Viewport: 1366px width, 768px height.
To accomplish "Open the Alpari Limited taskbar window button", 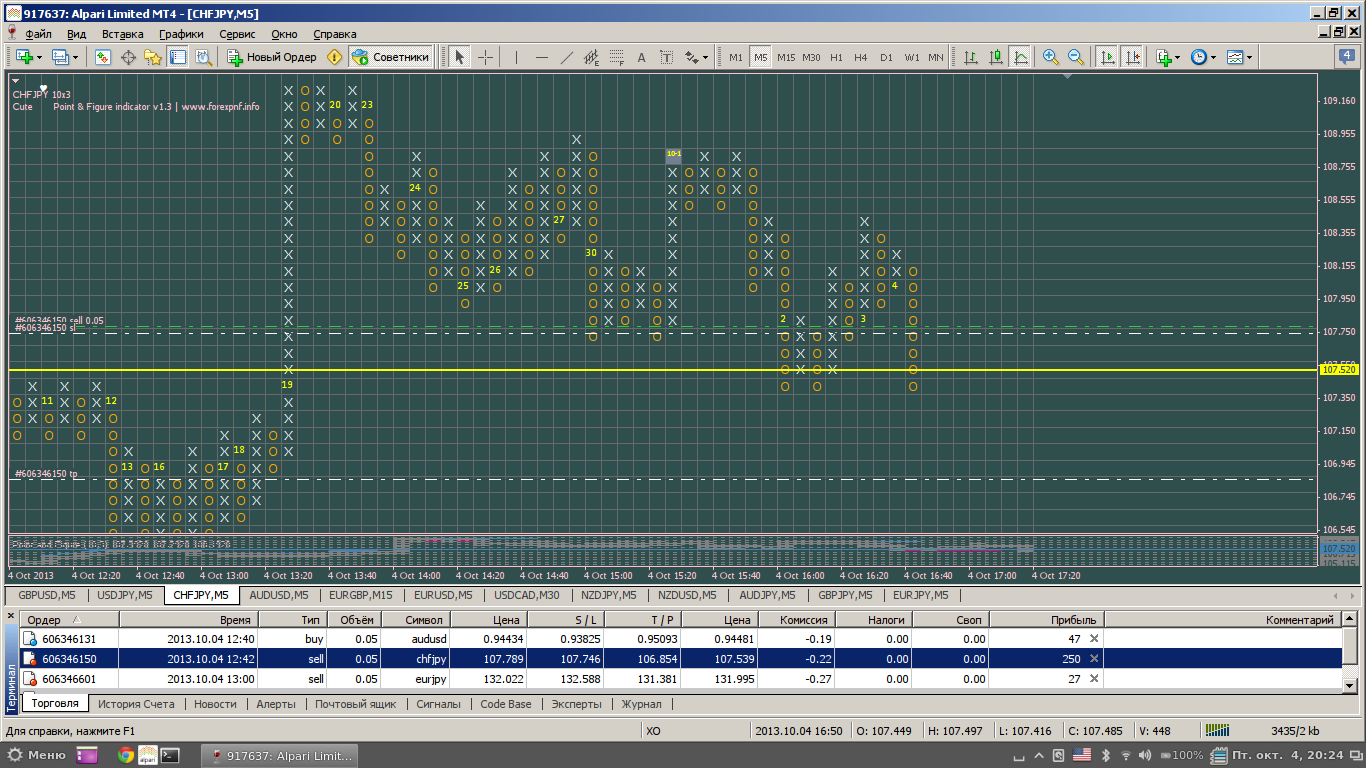I will tap(281, 755).
